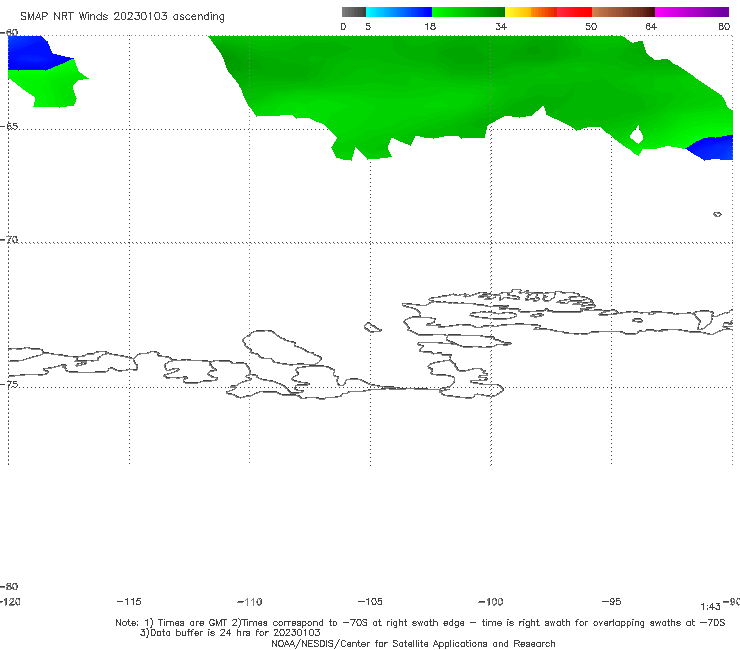Click the swath time stamp '1:43'

point(710,607)
